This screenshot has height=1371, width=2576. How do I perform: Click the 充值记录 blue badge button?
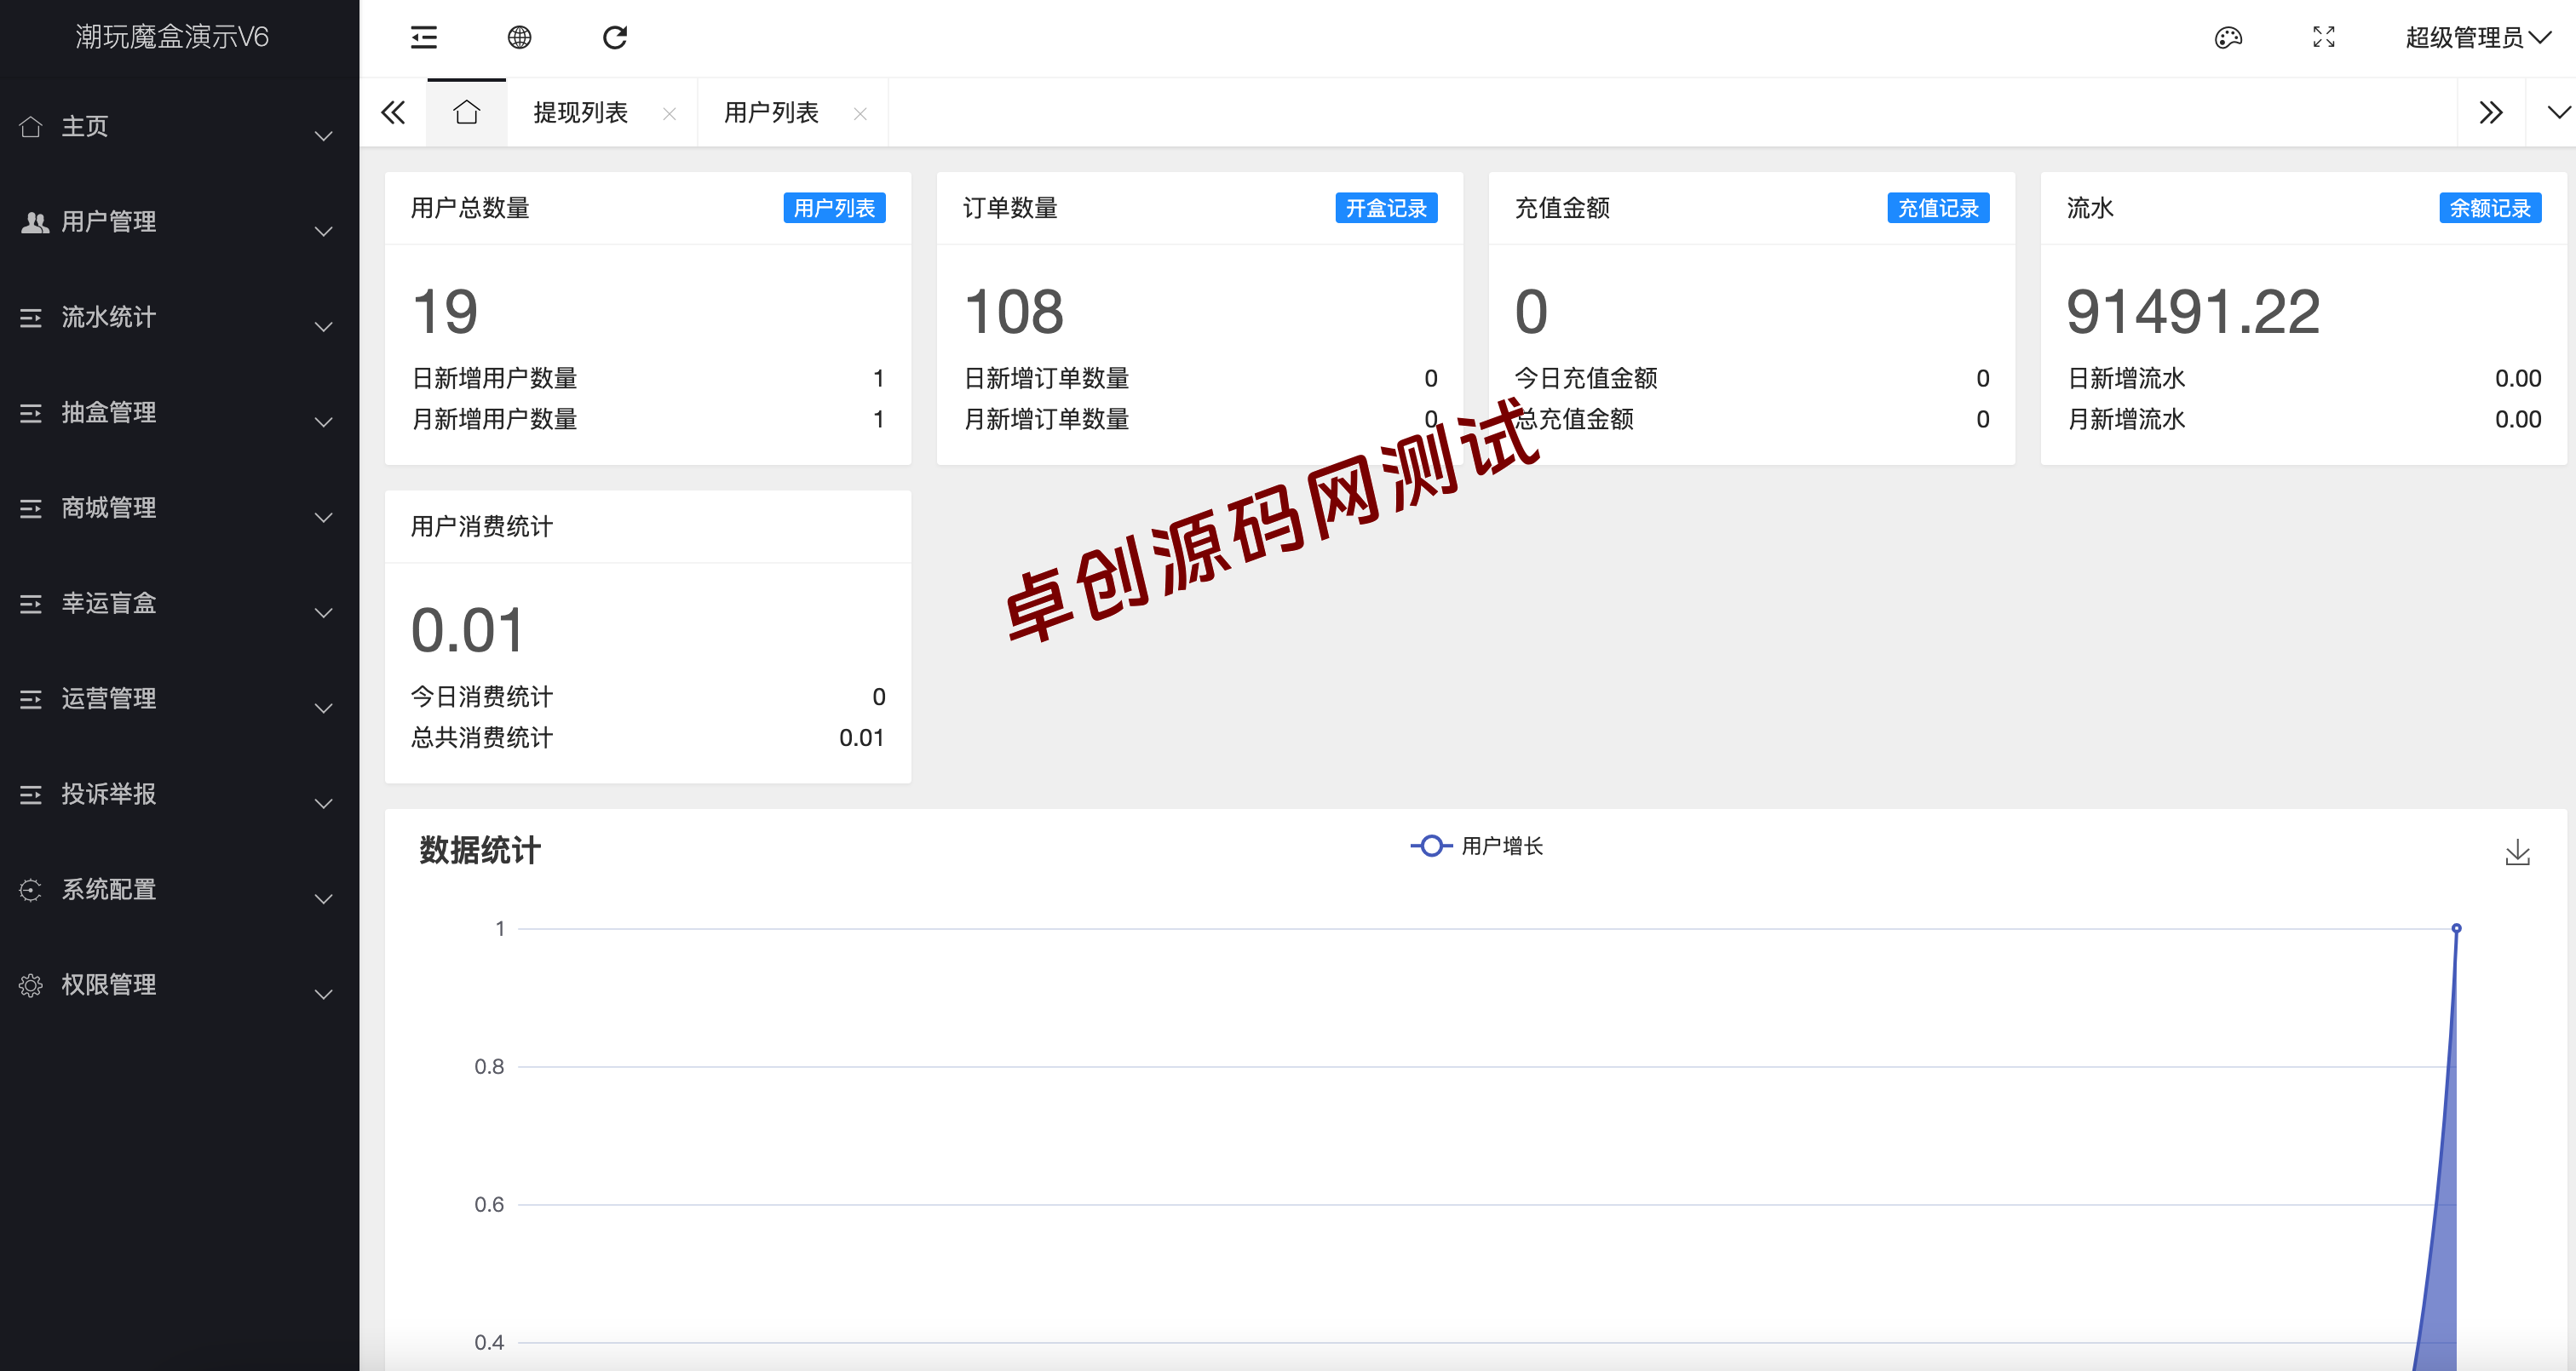(x=1938, y=208)
